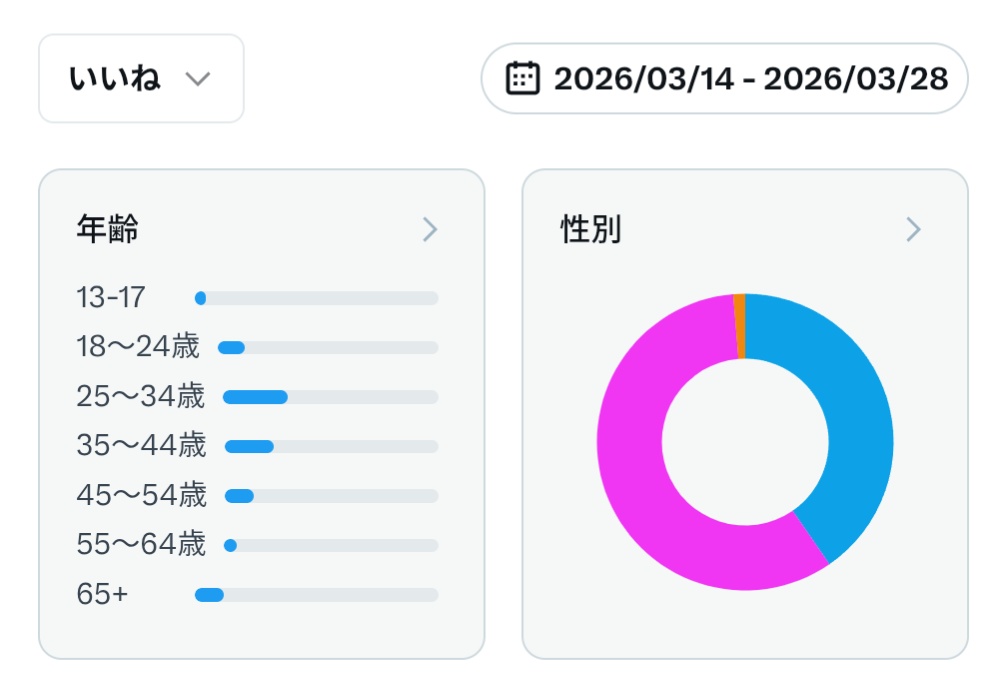Click the 35〜44歳 age bar
Image resolution: width=1004 pixels, height=692 pixels.
tap(332, 447)
